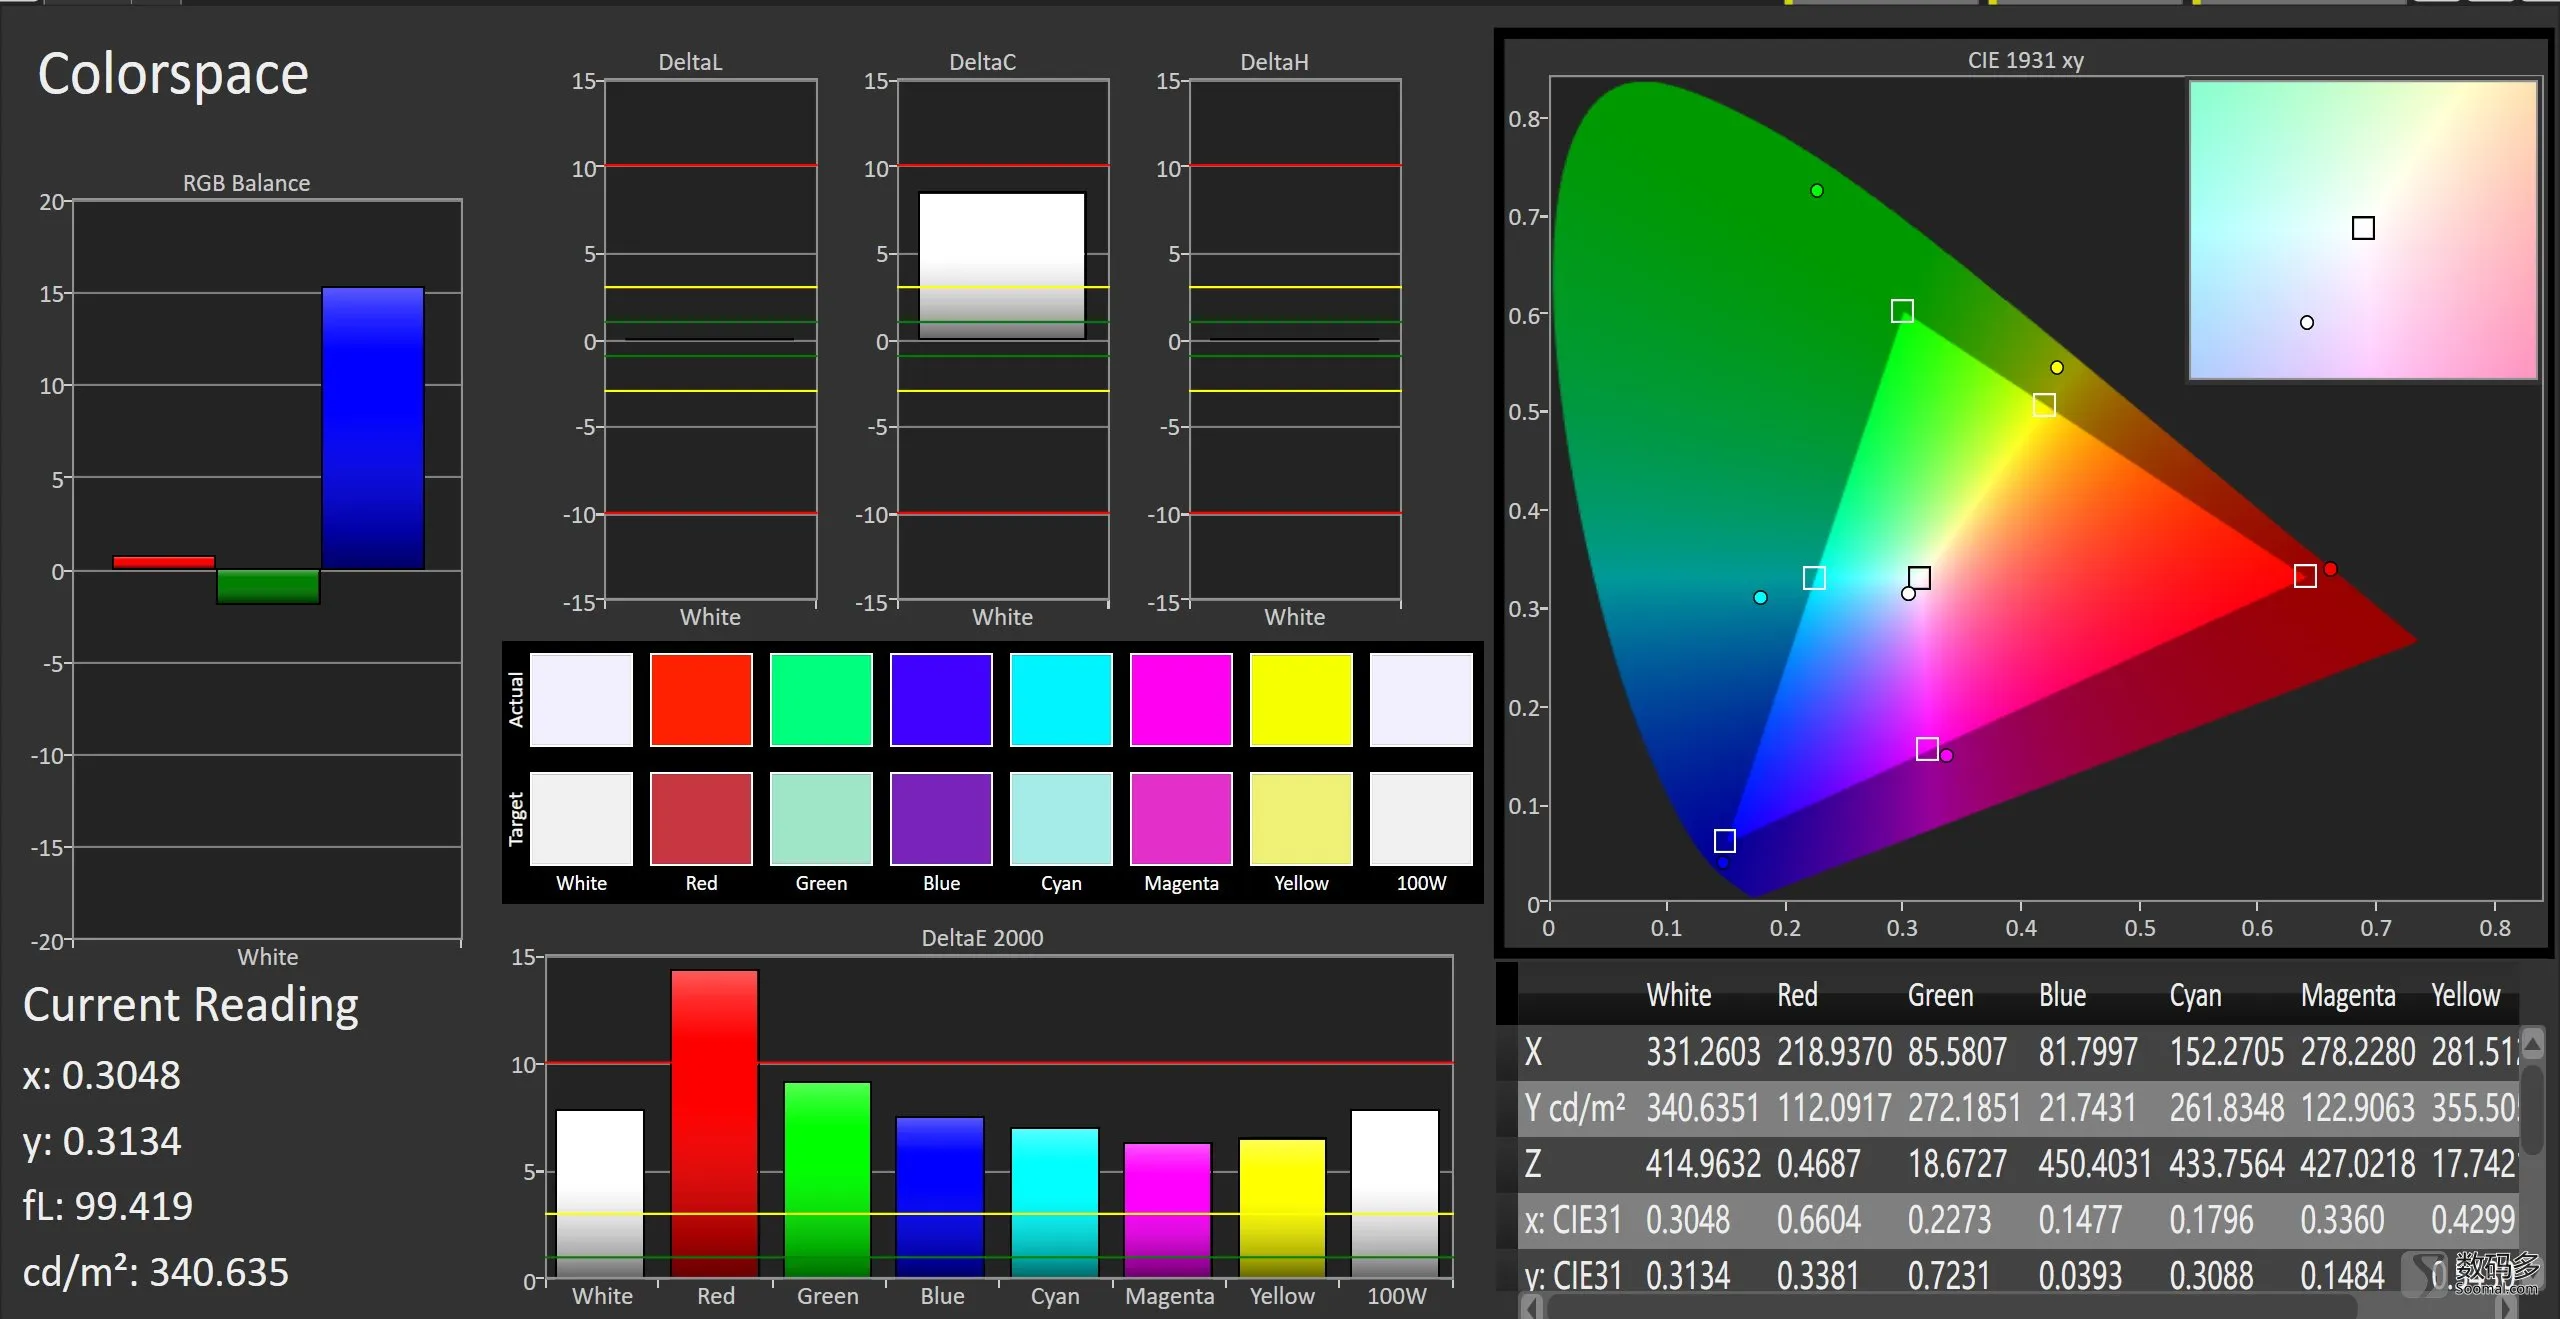The height and width of the screenshot is (1319, 2560).
Task: Click the 100W target color swatch
Action: 1421,819
